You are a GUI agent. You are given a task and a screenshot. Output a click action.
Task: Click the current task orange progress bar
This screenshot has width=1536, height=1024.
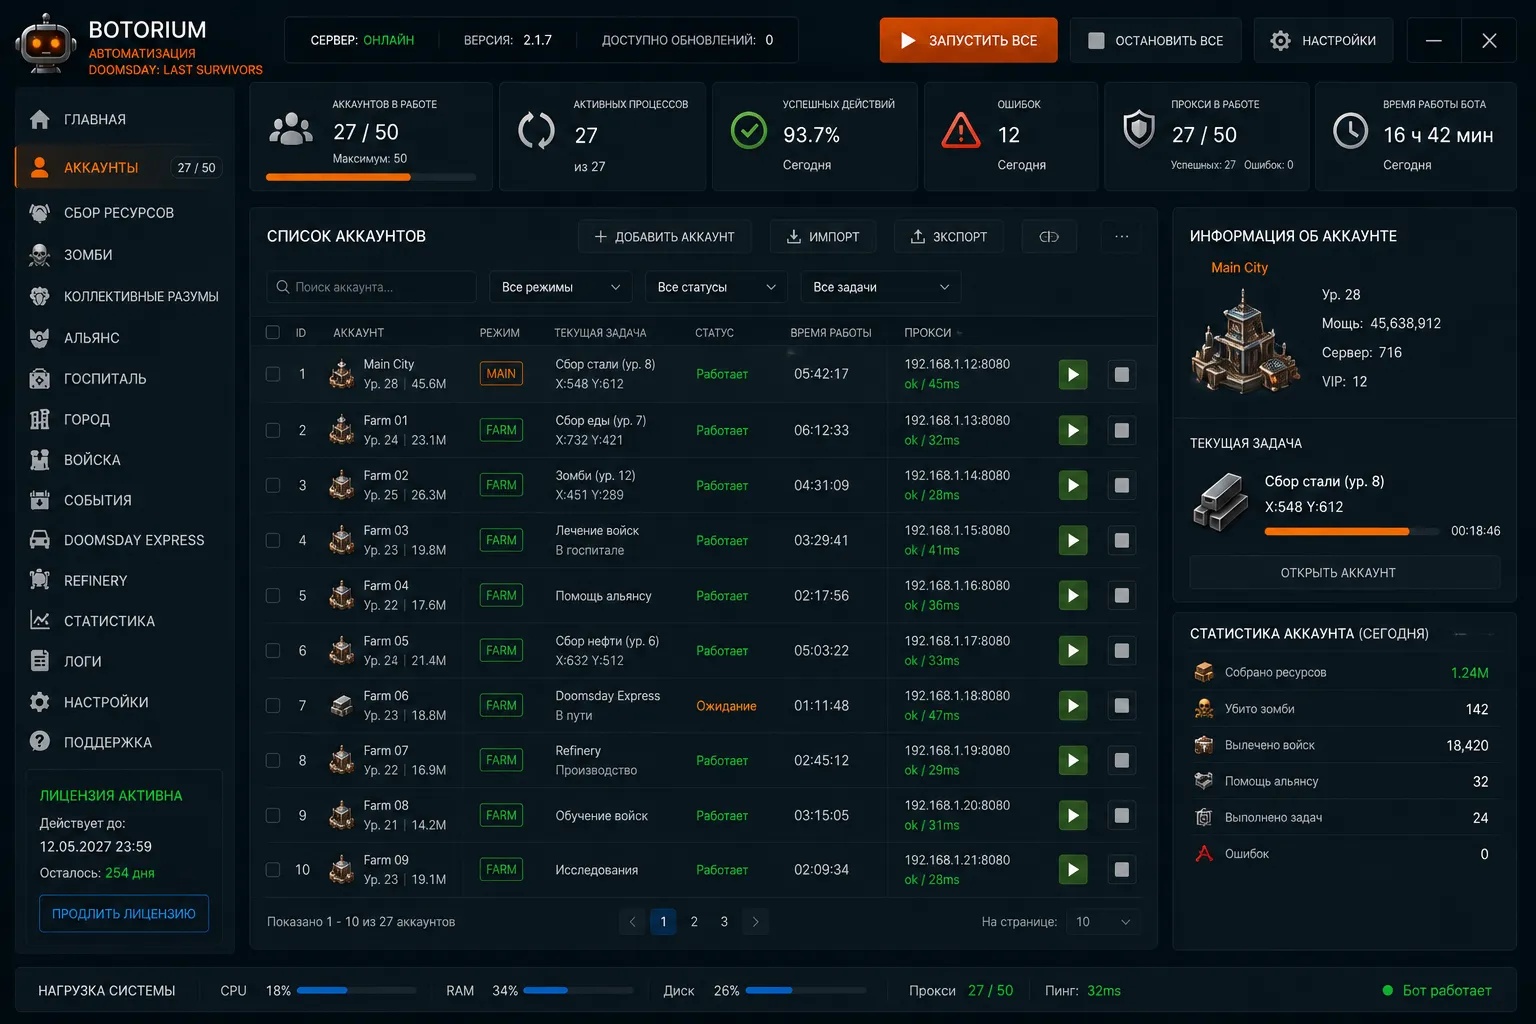tap(1351, 531)
